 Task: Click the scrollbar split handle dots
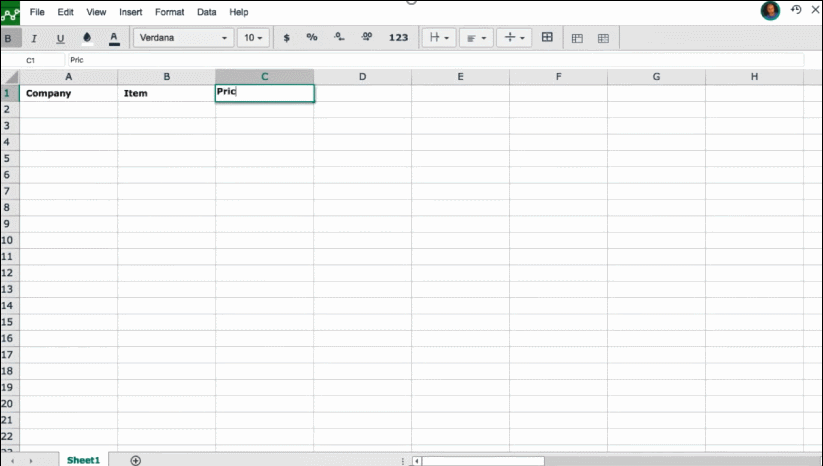pos(403,461)
